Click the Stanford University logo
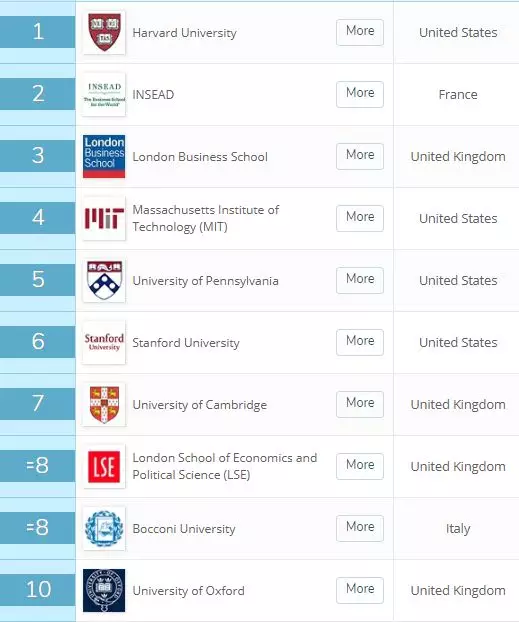The height and width of the screenshot is (622, 519). pos(104,342)
